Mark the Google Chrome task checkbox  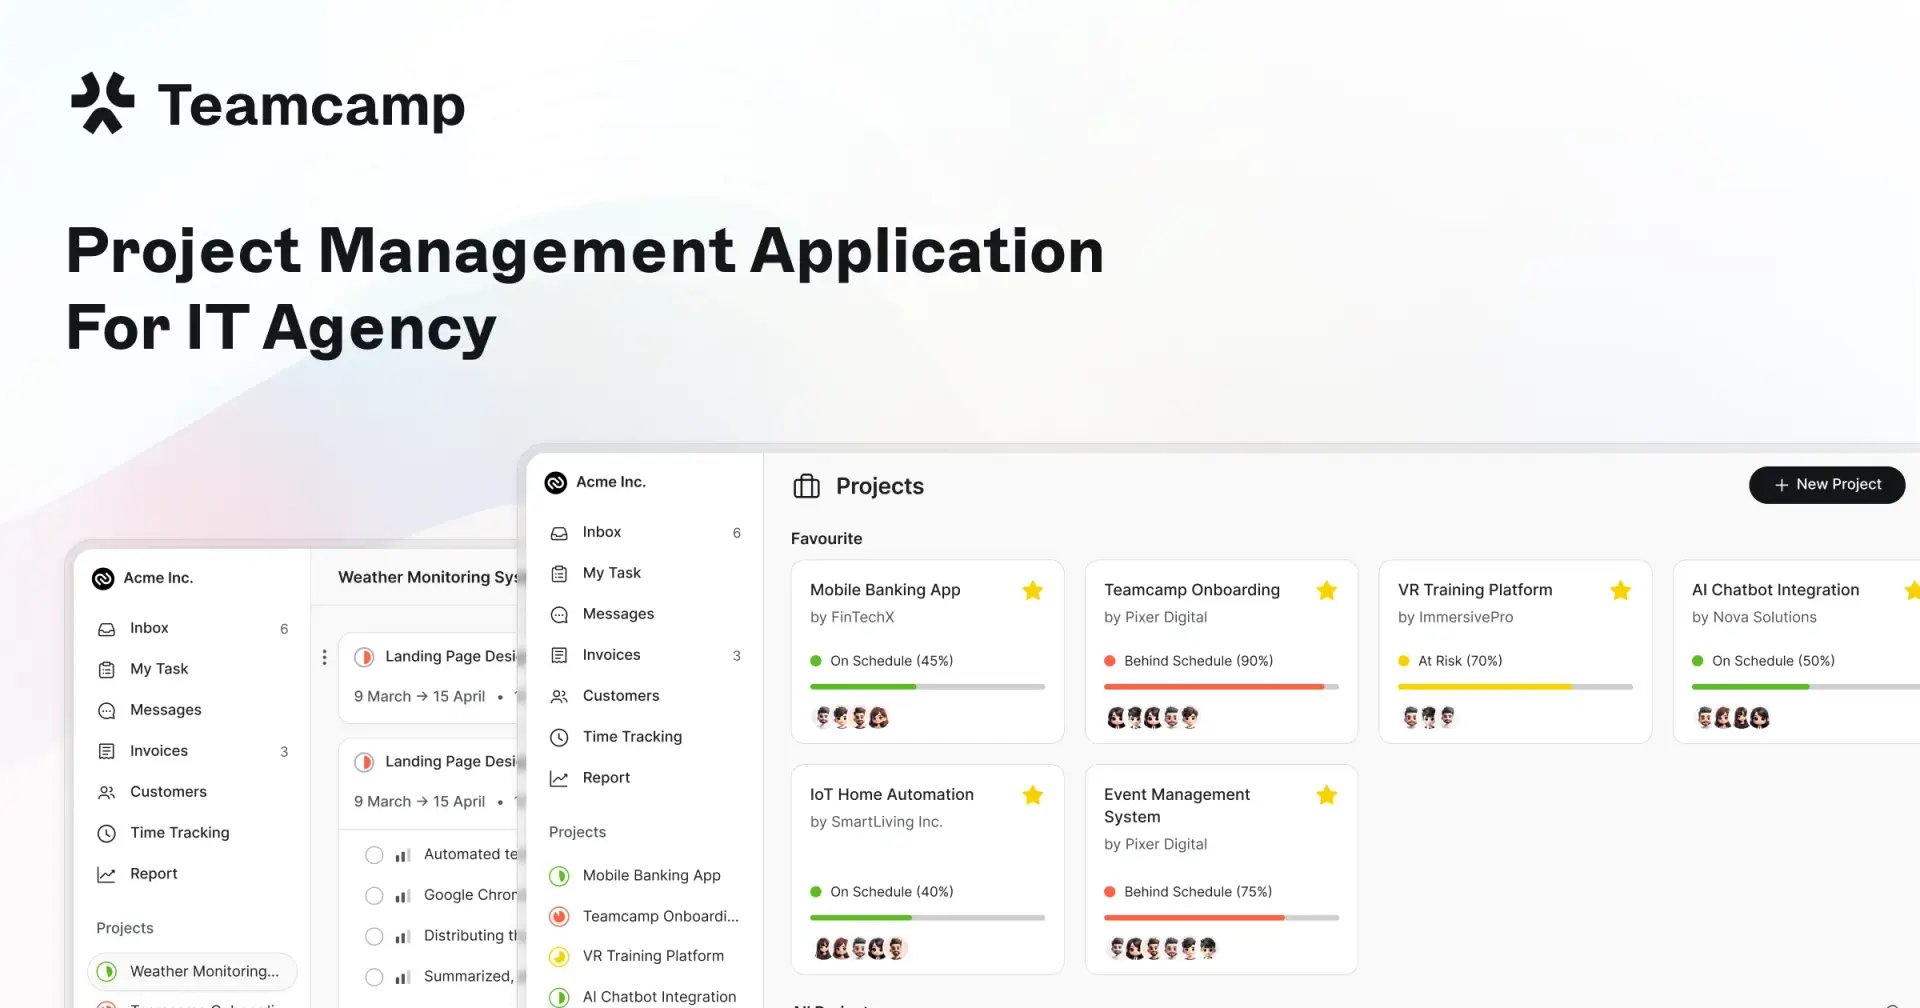(375, 895)
